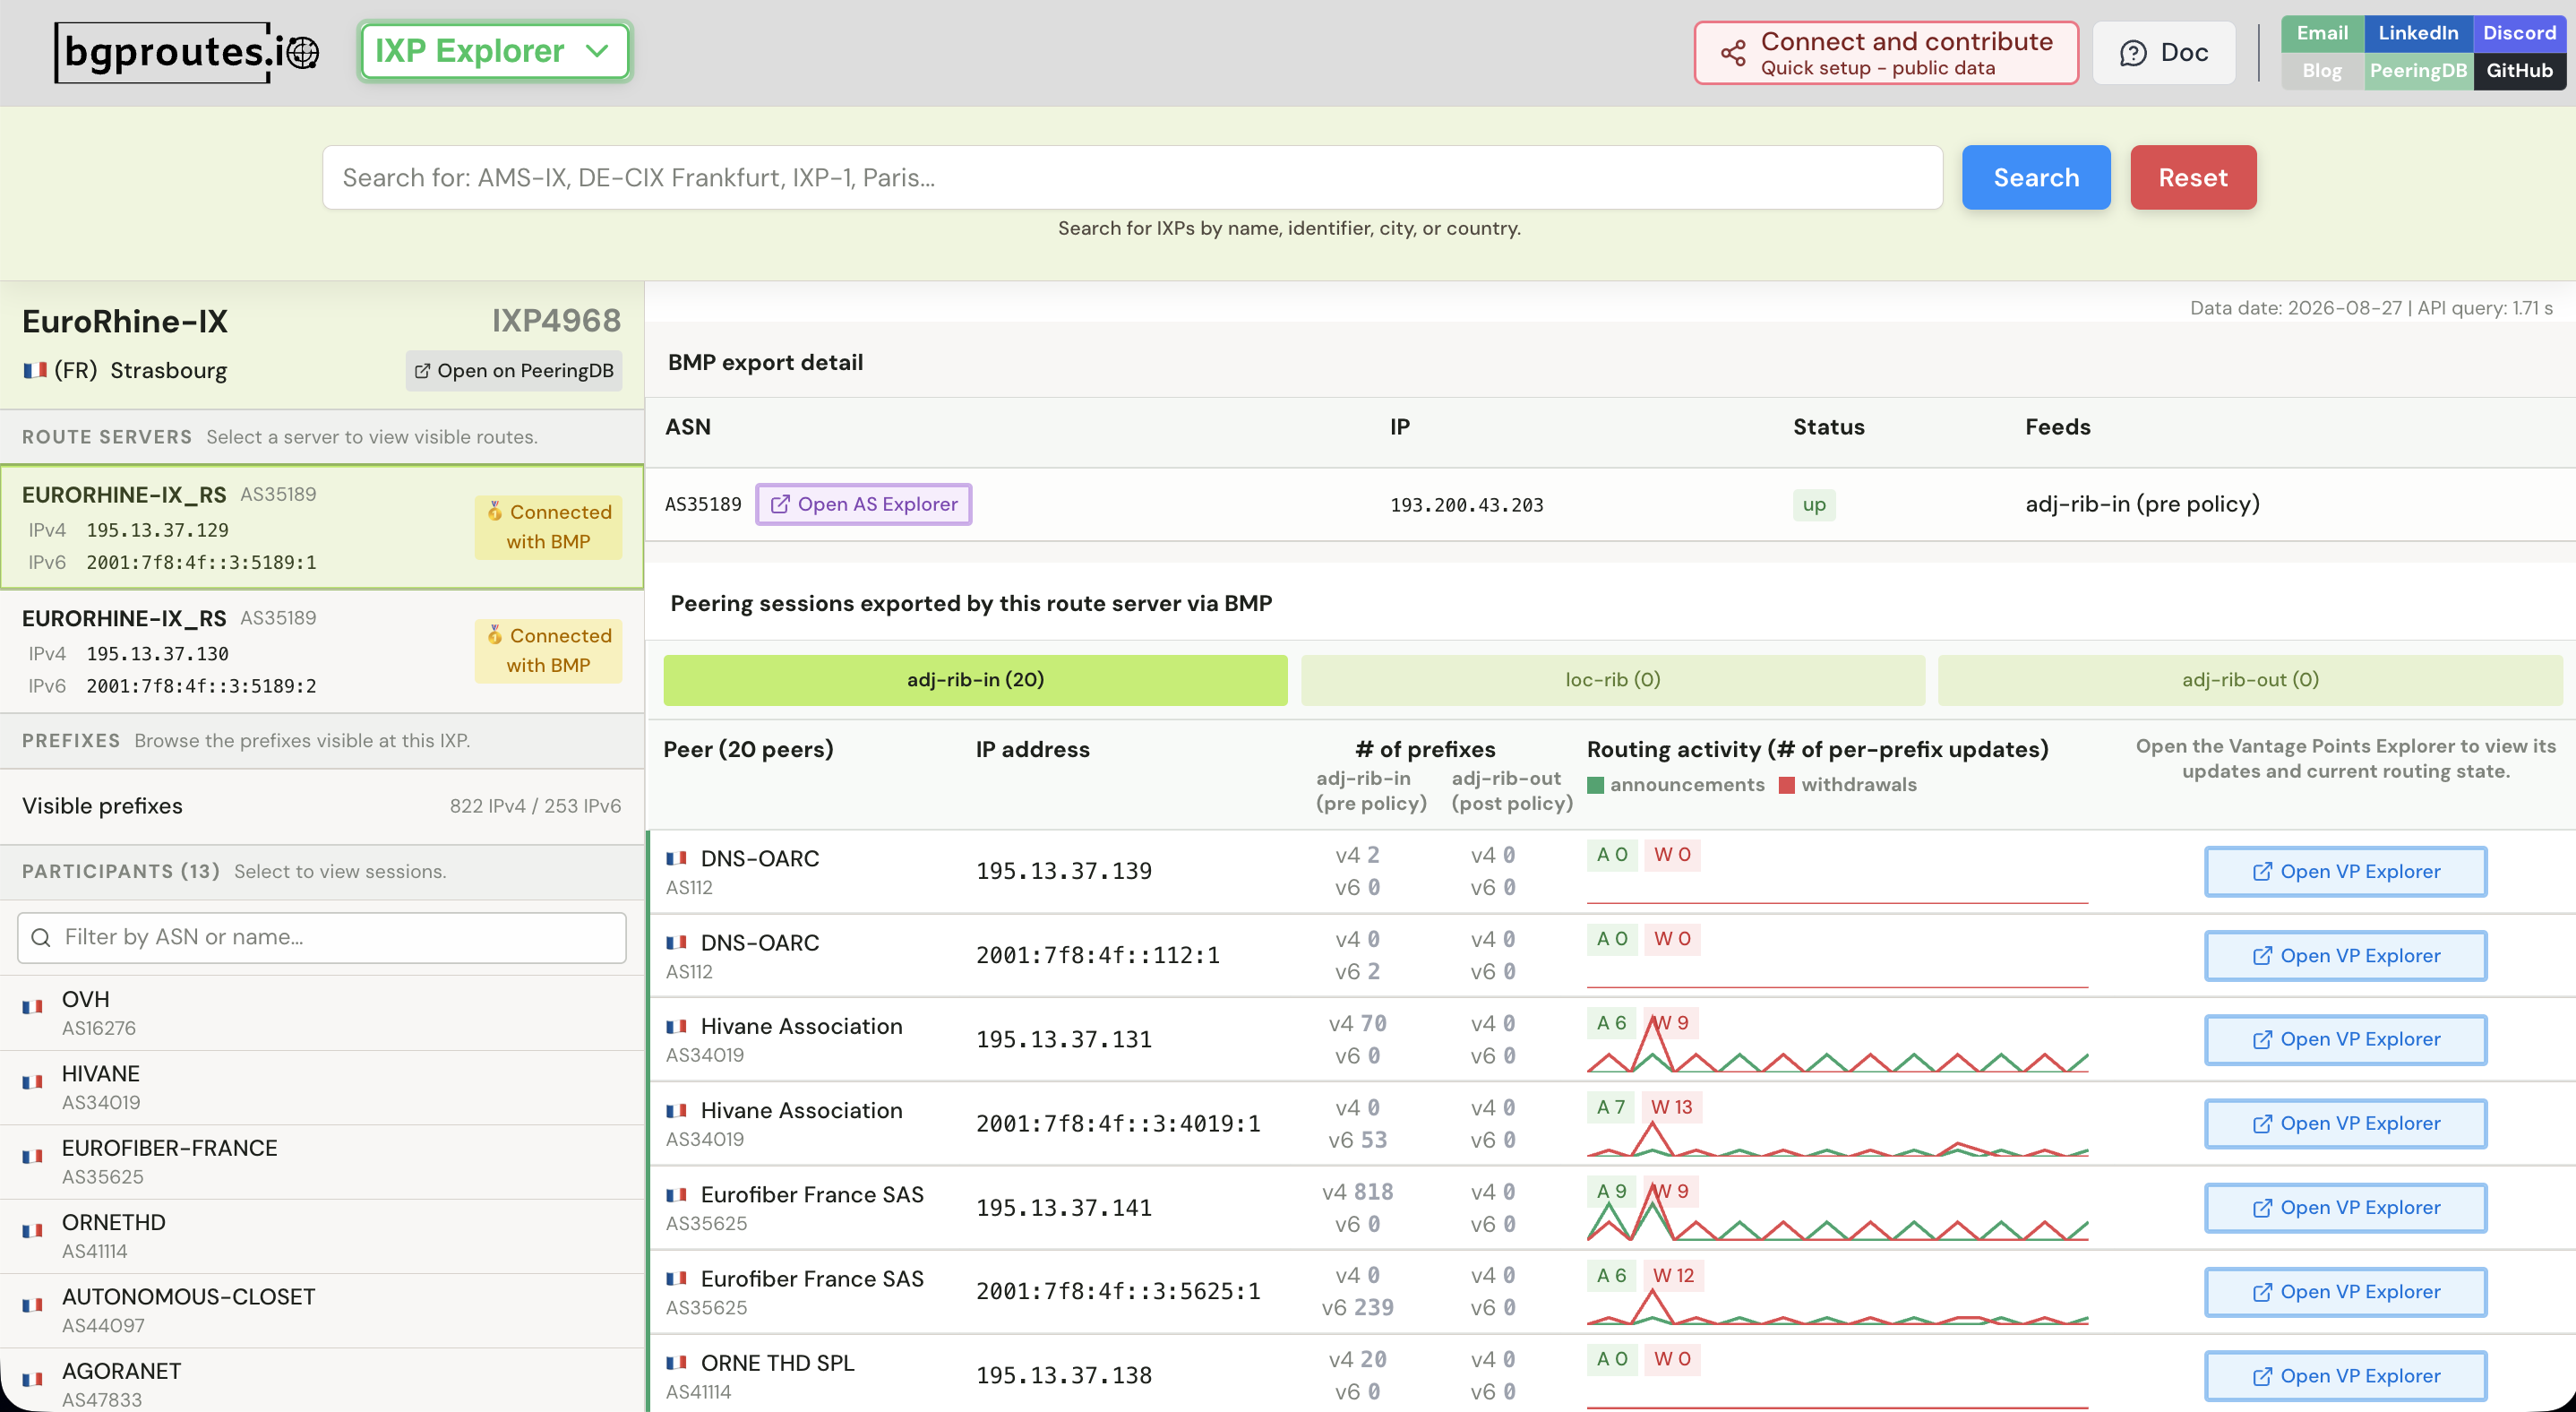Click the French flag next to Strasbourg

pos(35,370)
